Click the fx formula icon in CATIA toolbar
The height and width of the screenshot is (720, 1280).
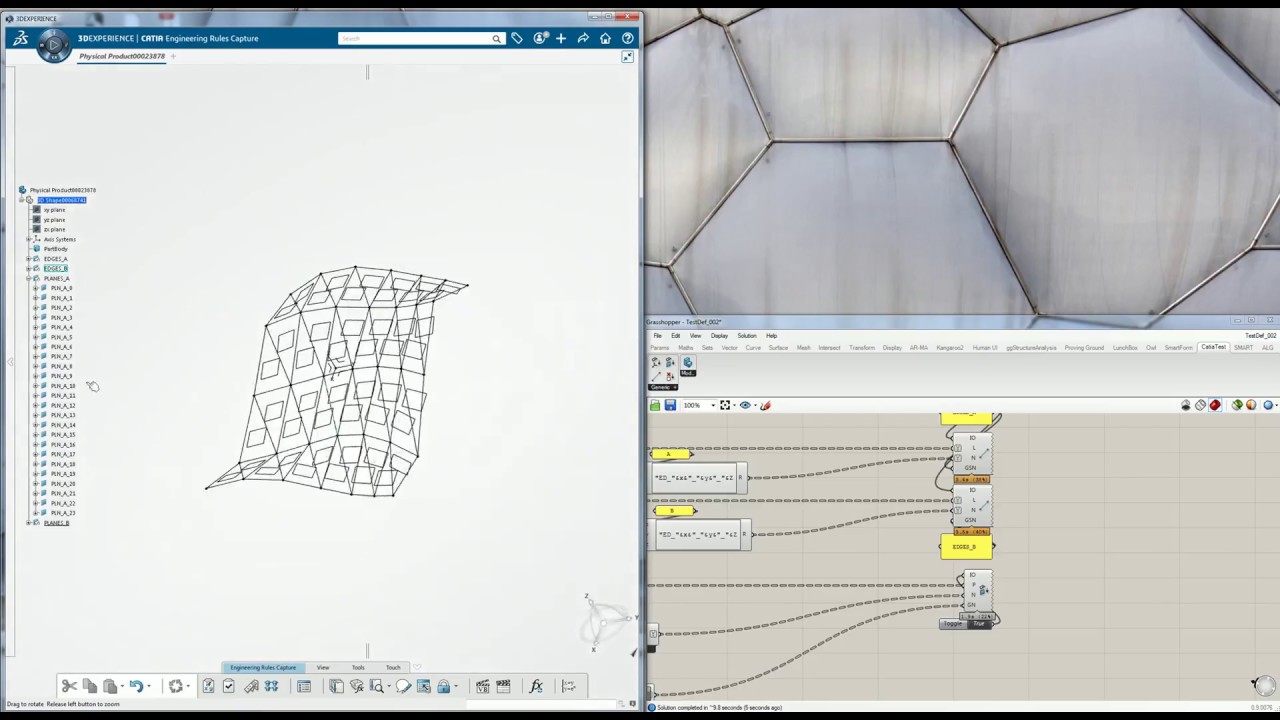point(536,686)
